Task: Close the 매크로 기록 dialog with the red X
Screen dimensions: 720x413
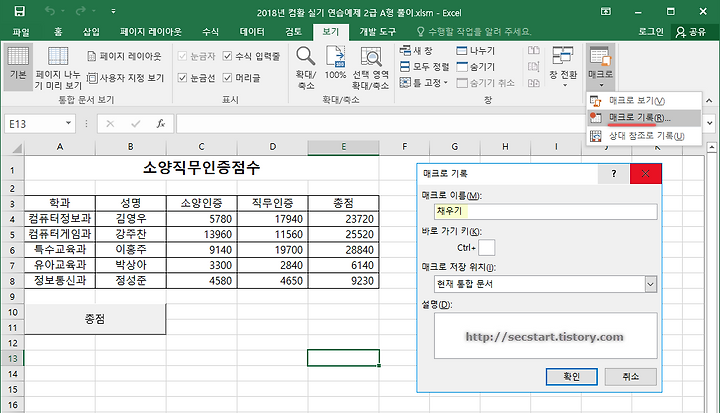Action: [x=646, y=174]
